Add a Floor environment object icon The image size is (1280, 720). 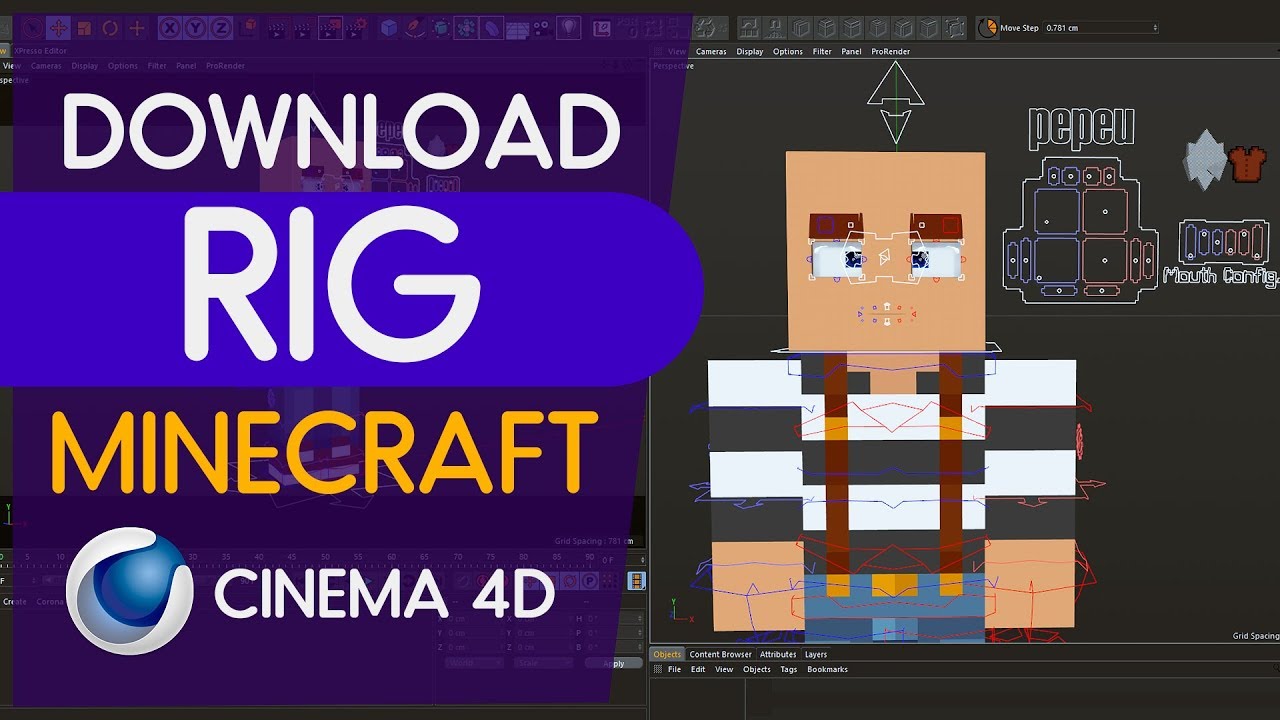tap(517, 29)
